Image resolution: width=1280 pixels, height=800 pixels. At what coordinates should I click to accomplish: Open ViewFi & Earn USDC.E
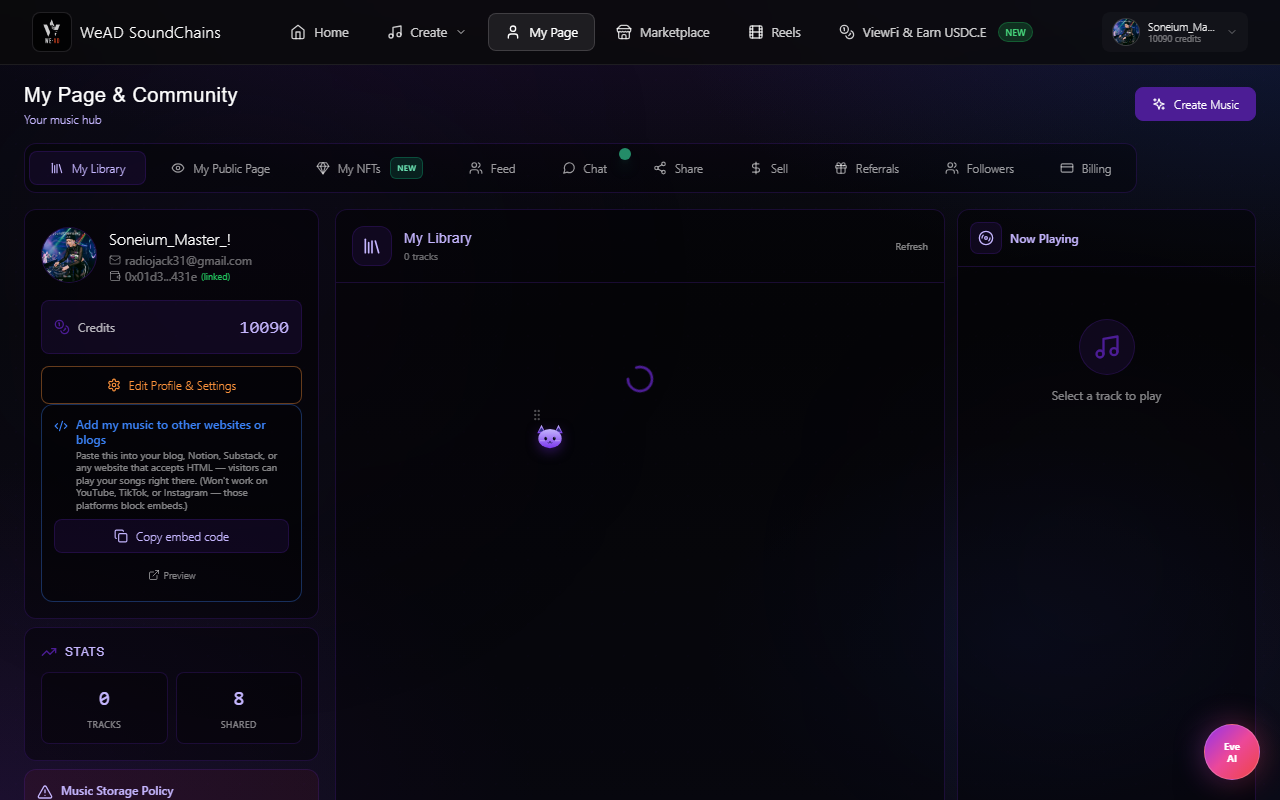tap(935, 32)
